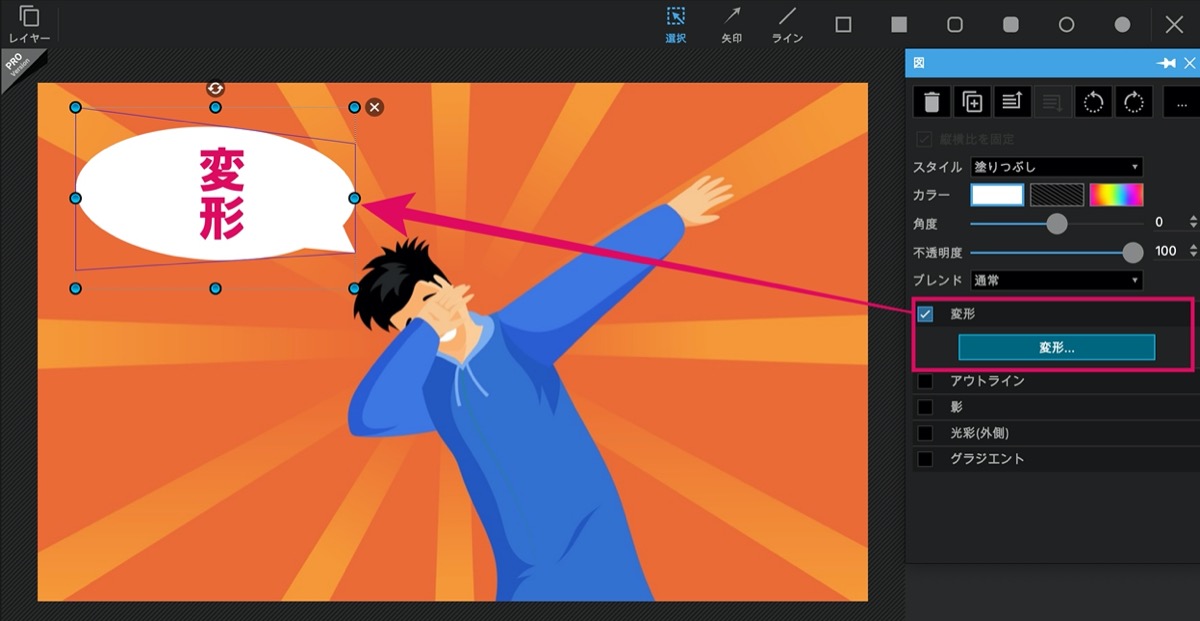Click the 不透明度 opacity slider handle
The width and height of the screenshot is (1200, 621).
[x=1133, y=252]
